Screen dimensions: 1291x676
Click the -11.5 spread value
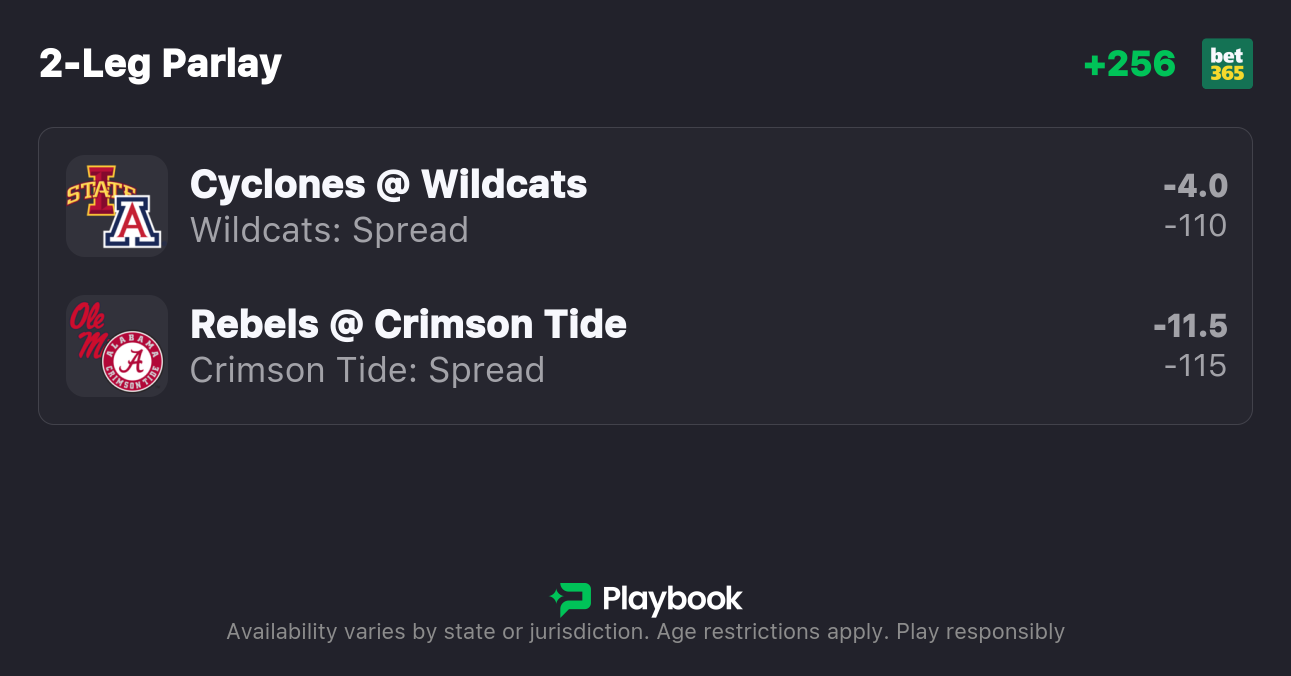(1190, 326)
